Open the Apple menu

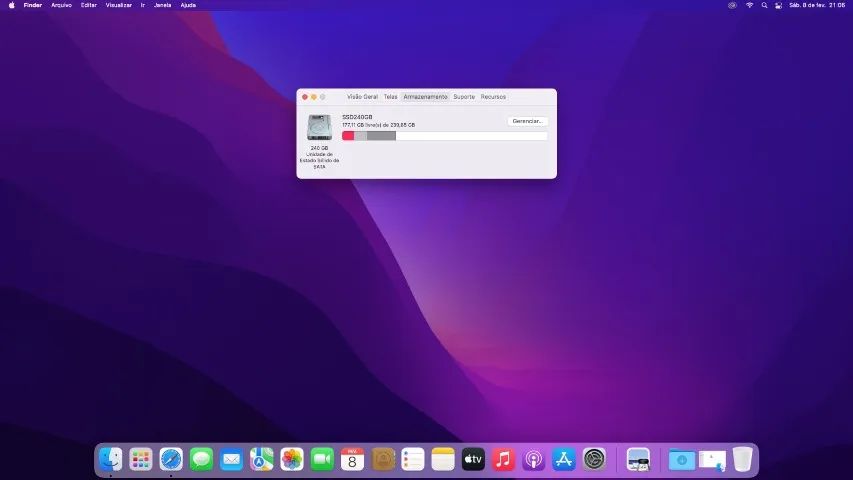[11, 5]
